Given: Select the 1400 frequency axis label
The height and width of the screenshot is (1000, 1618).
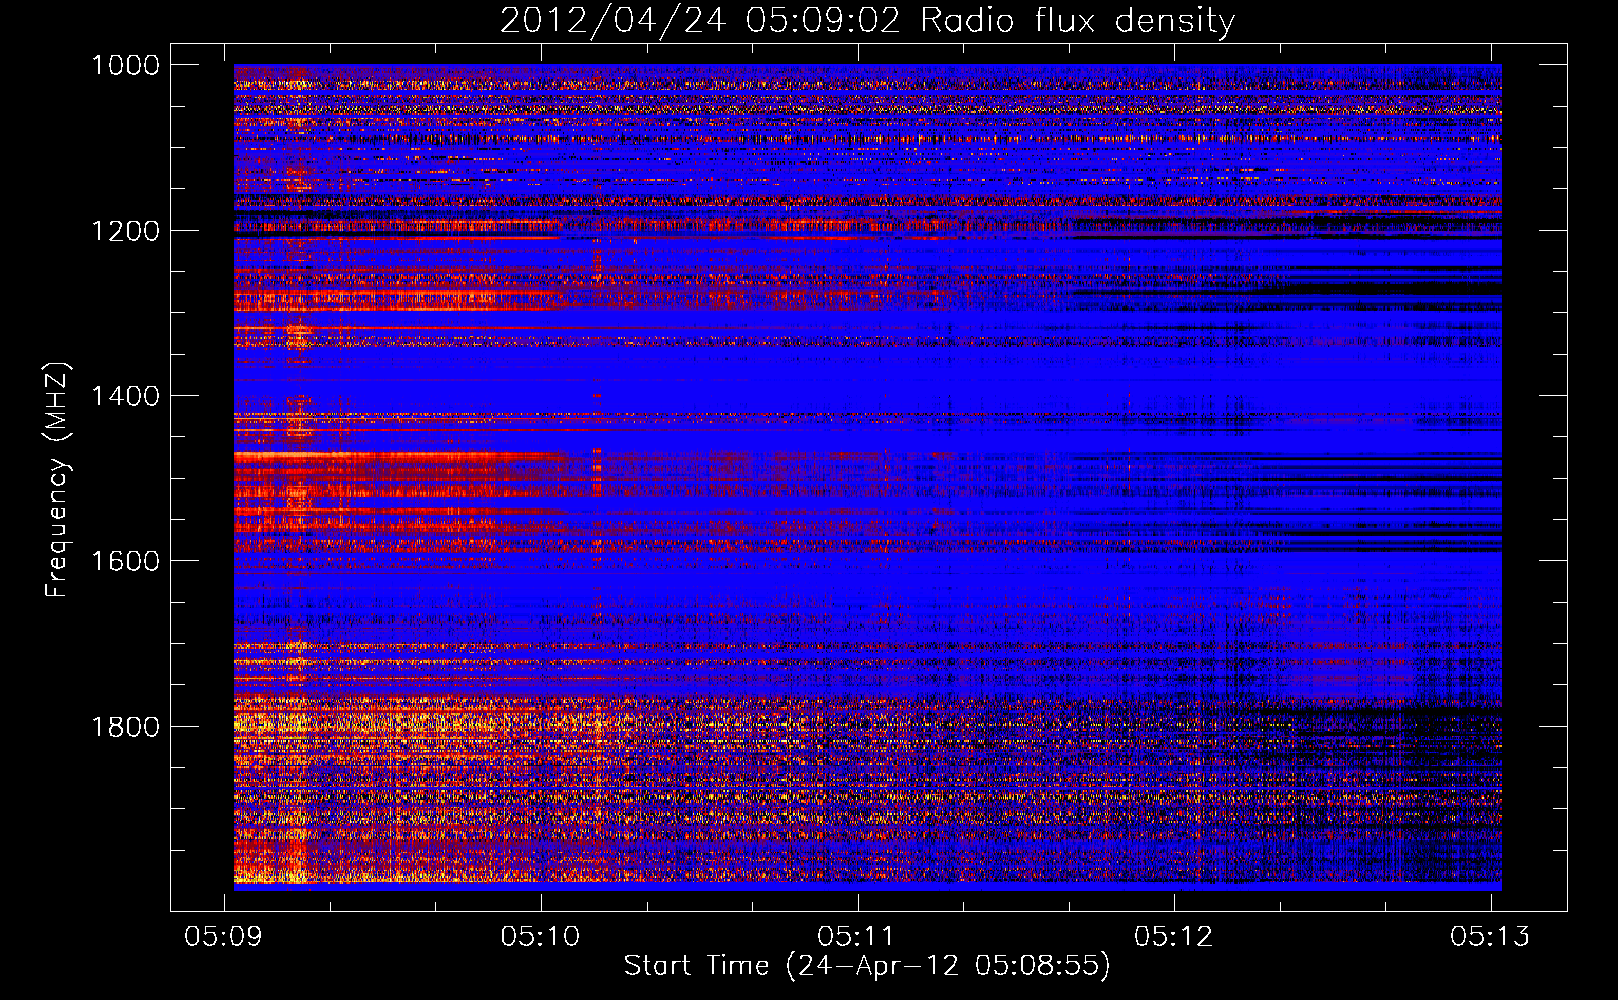Looking at the screenshot, I should coord(125,396).
